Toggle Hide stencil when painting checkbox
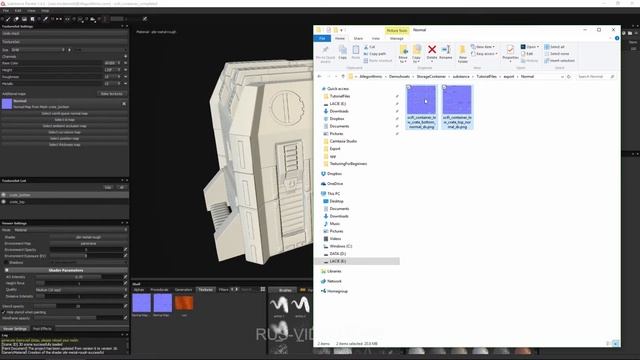 pos(4,312)
